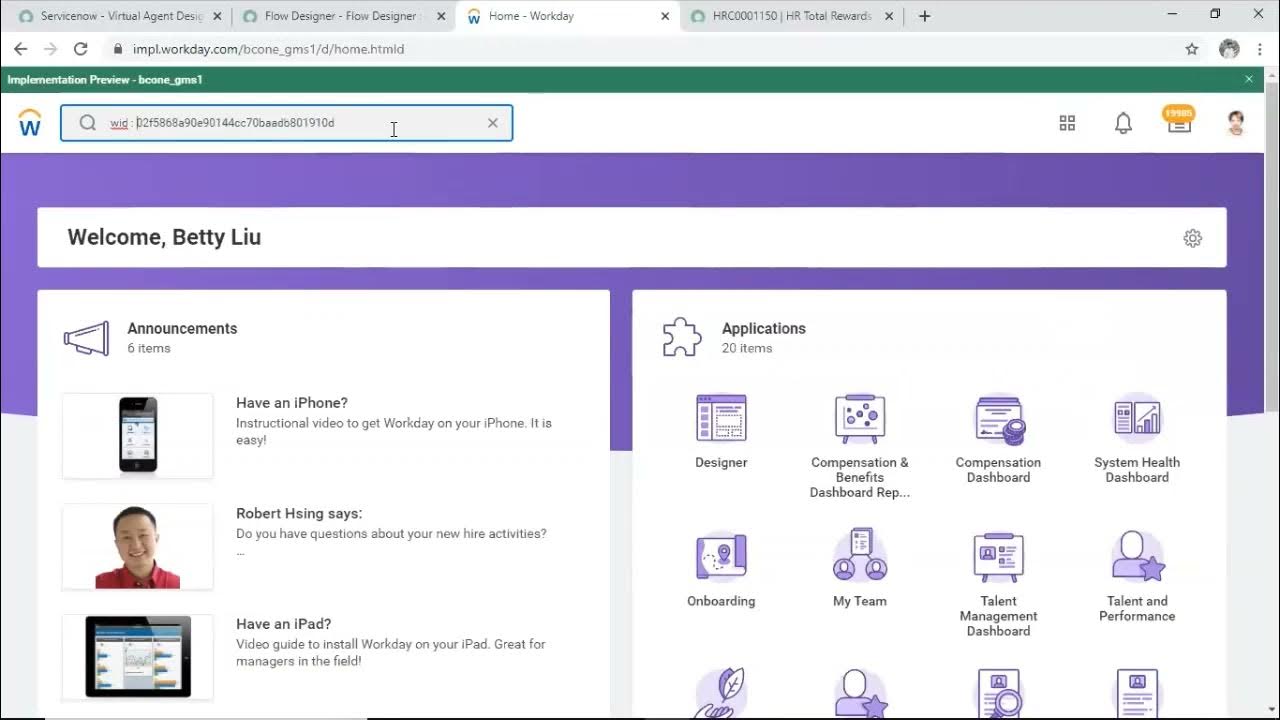Click the Onboarding label

coord(721,601)
